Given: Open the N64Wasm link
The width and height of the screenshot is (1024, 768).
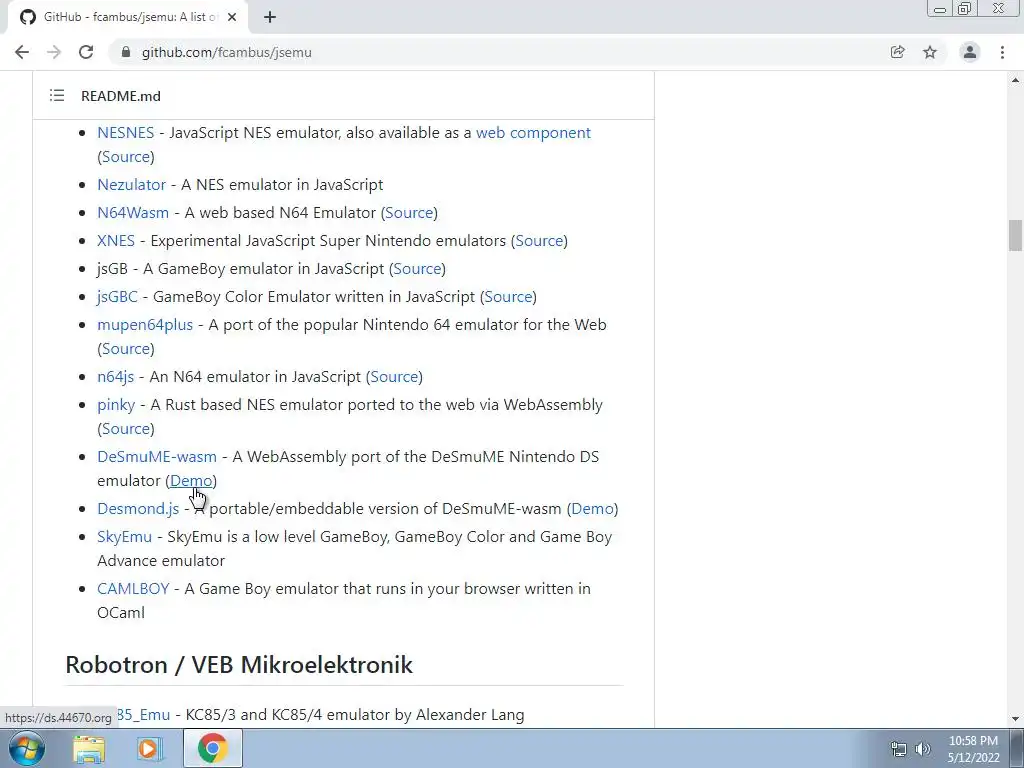Looking at the screenshot, I should [133, 213].
